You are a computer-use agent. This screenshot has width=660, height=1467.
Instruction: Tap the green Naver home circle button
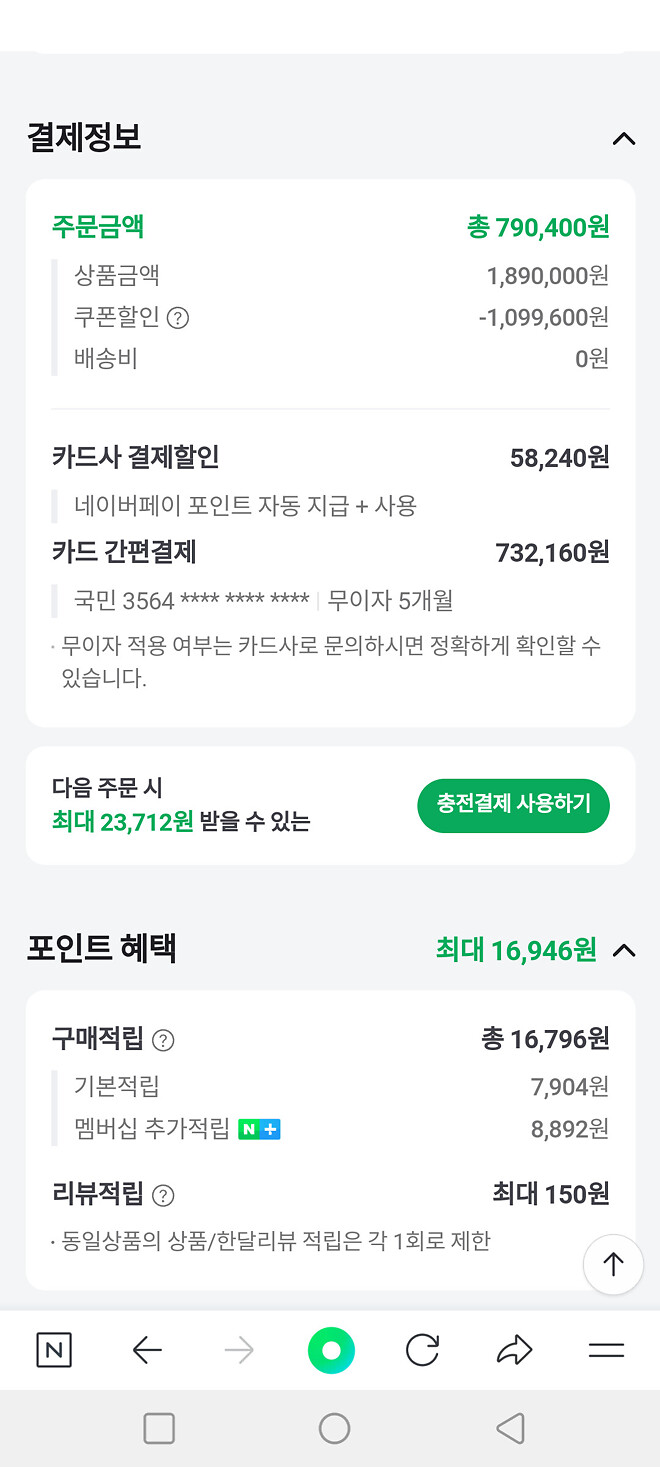point(332,1350)
